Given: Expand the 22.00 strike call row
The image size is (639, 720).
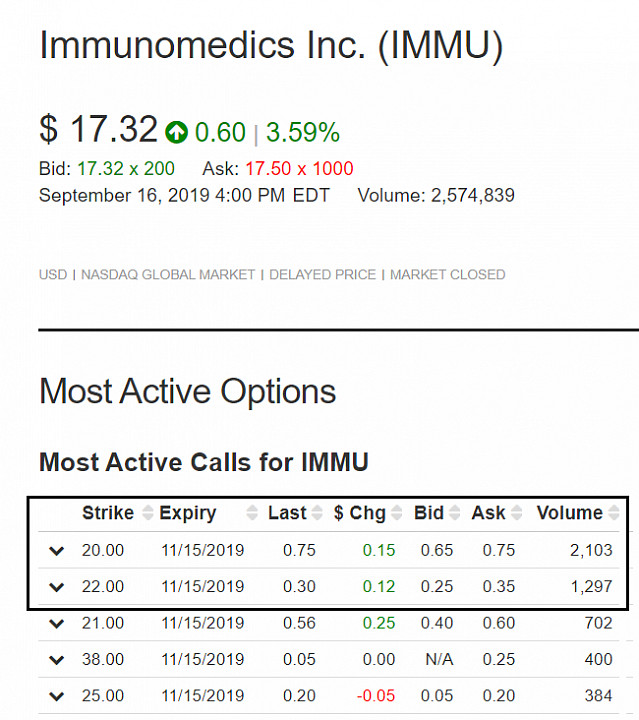Looking at the screenshot, I should [x=56, y=587].
